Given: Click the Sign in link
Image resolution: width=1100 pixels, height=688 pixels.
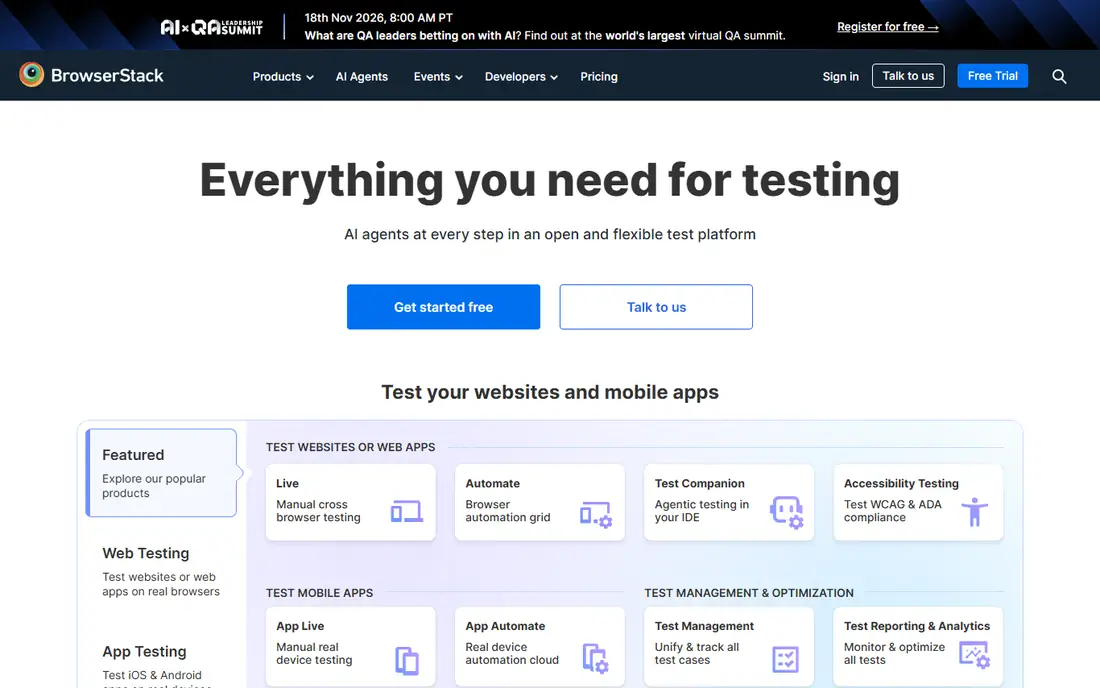Looking at the screenshot, I should pyautogui.click(x=840, y=76).
